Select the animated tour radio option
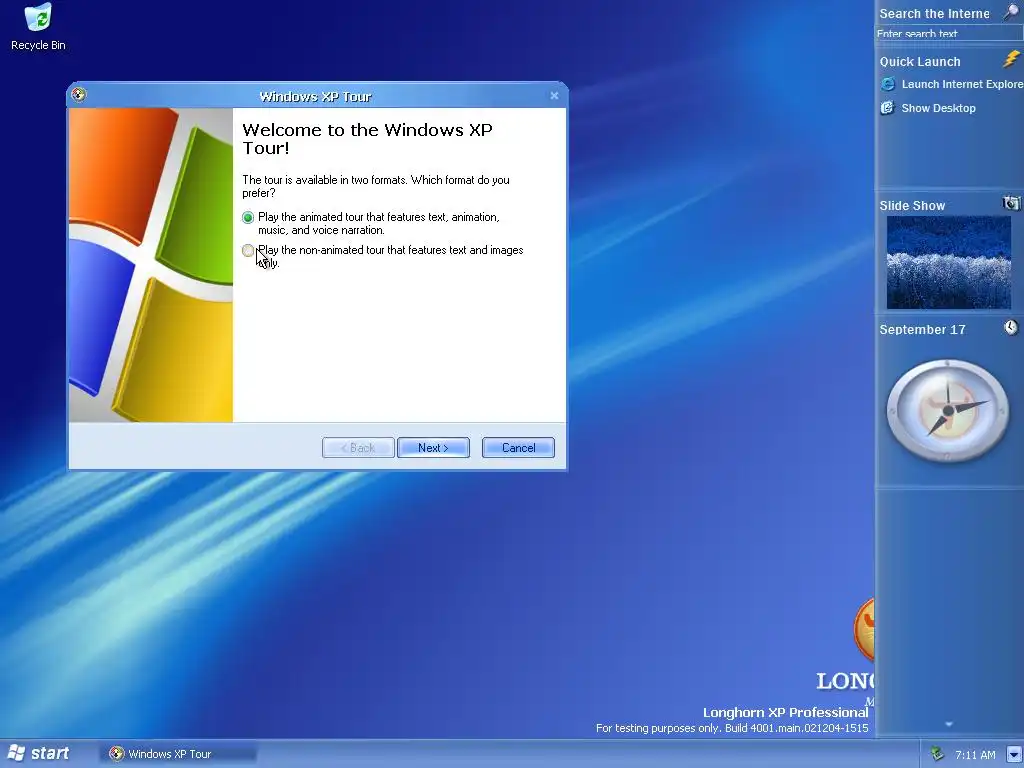The height and width of the screenshot is (768, 1024). (x=248, y=217)
